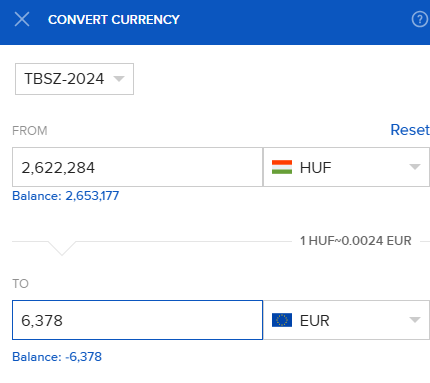This screenshot has height=383, width=430.
Task: Close the Convert Currency panel
Action: click(22, 19)
